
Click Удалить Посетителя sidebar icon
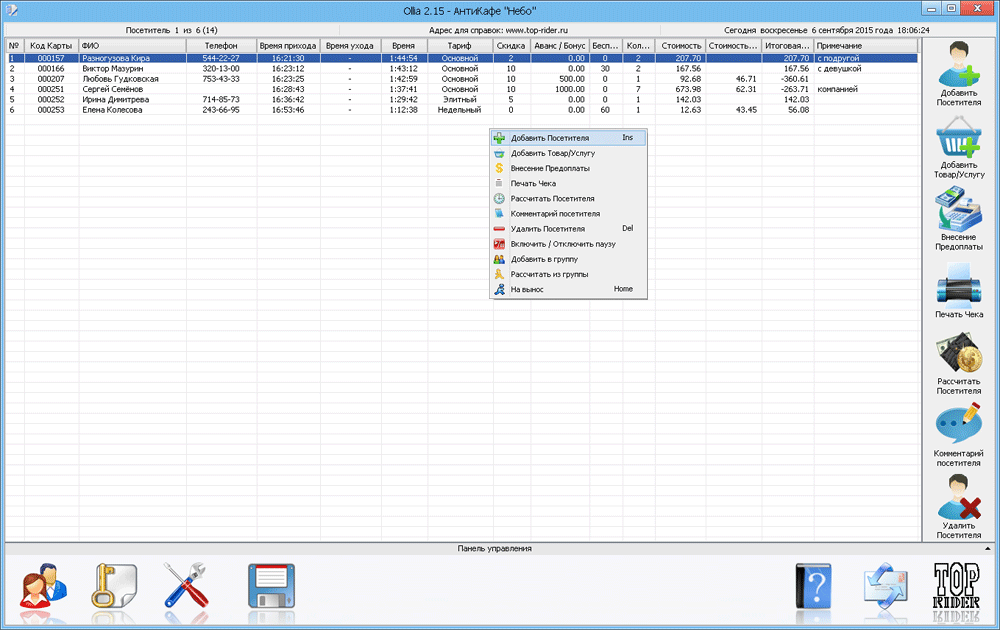[958, 497]
